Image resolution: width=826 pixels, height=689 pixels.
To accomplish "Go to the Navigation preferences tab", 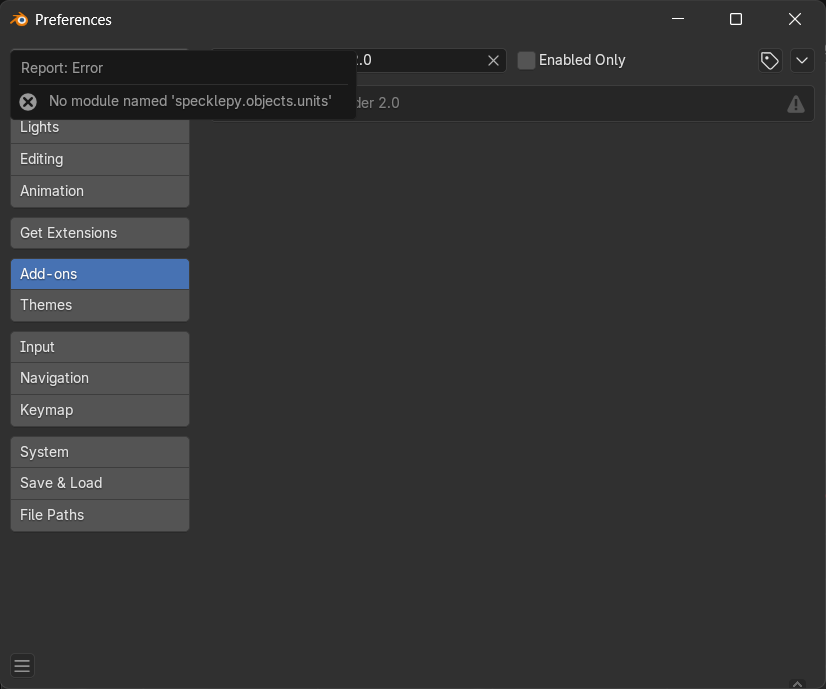I will 100,378.
